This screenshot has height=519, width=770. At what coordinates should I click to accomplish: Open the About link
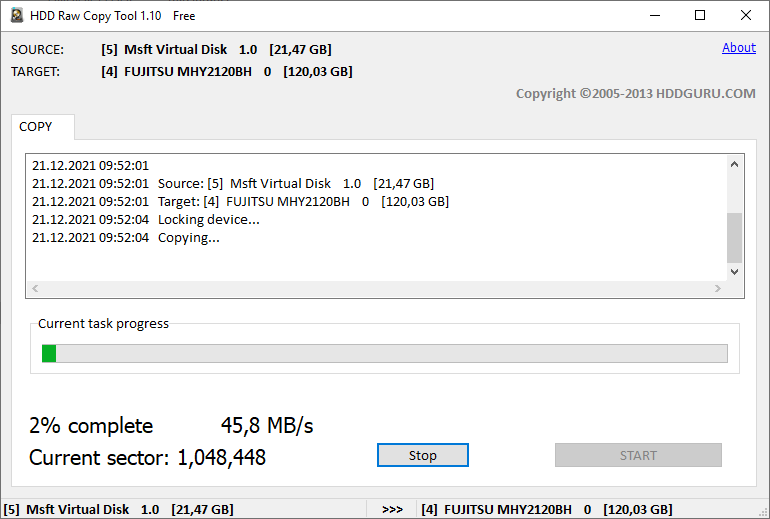739,47
